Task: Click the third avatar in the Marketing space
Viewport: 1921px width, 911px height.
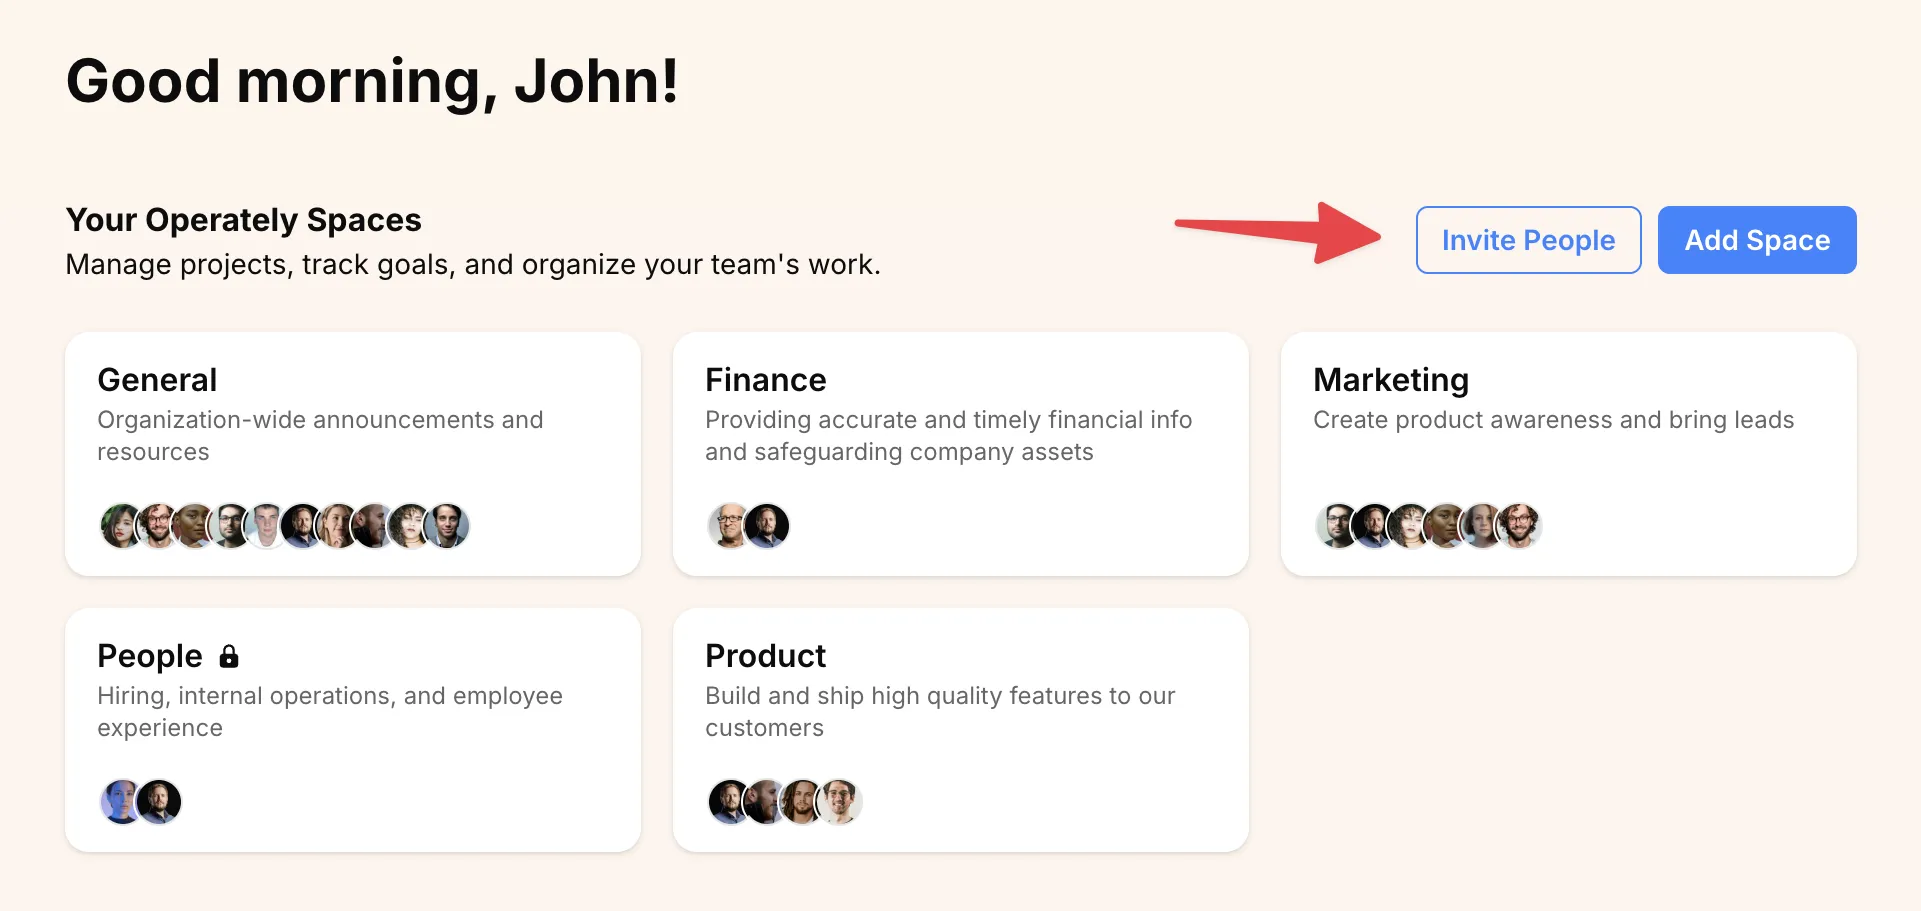Action: click(1411, 525)
